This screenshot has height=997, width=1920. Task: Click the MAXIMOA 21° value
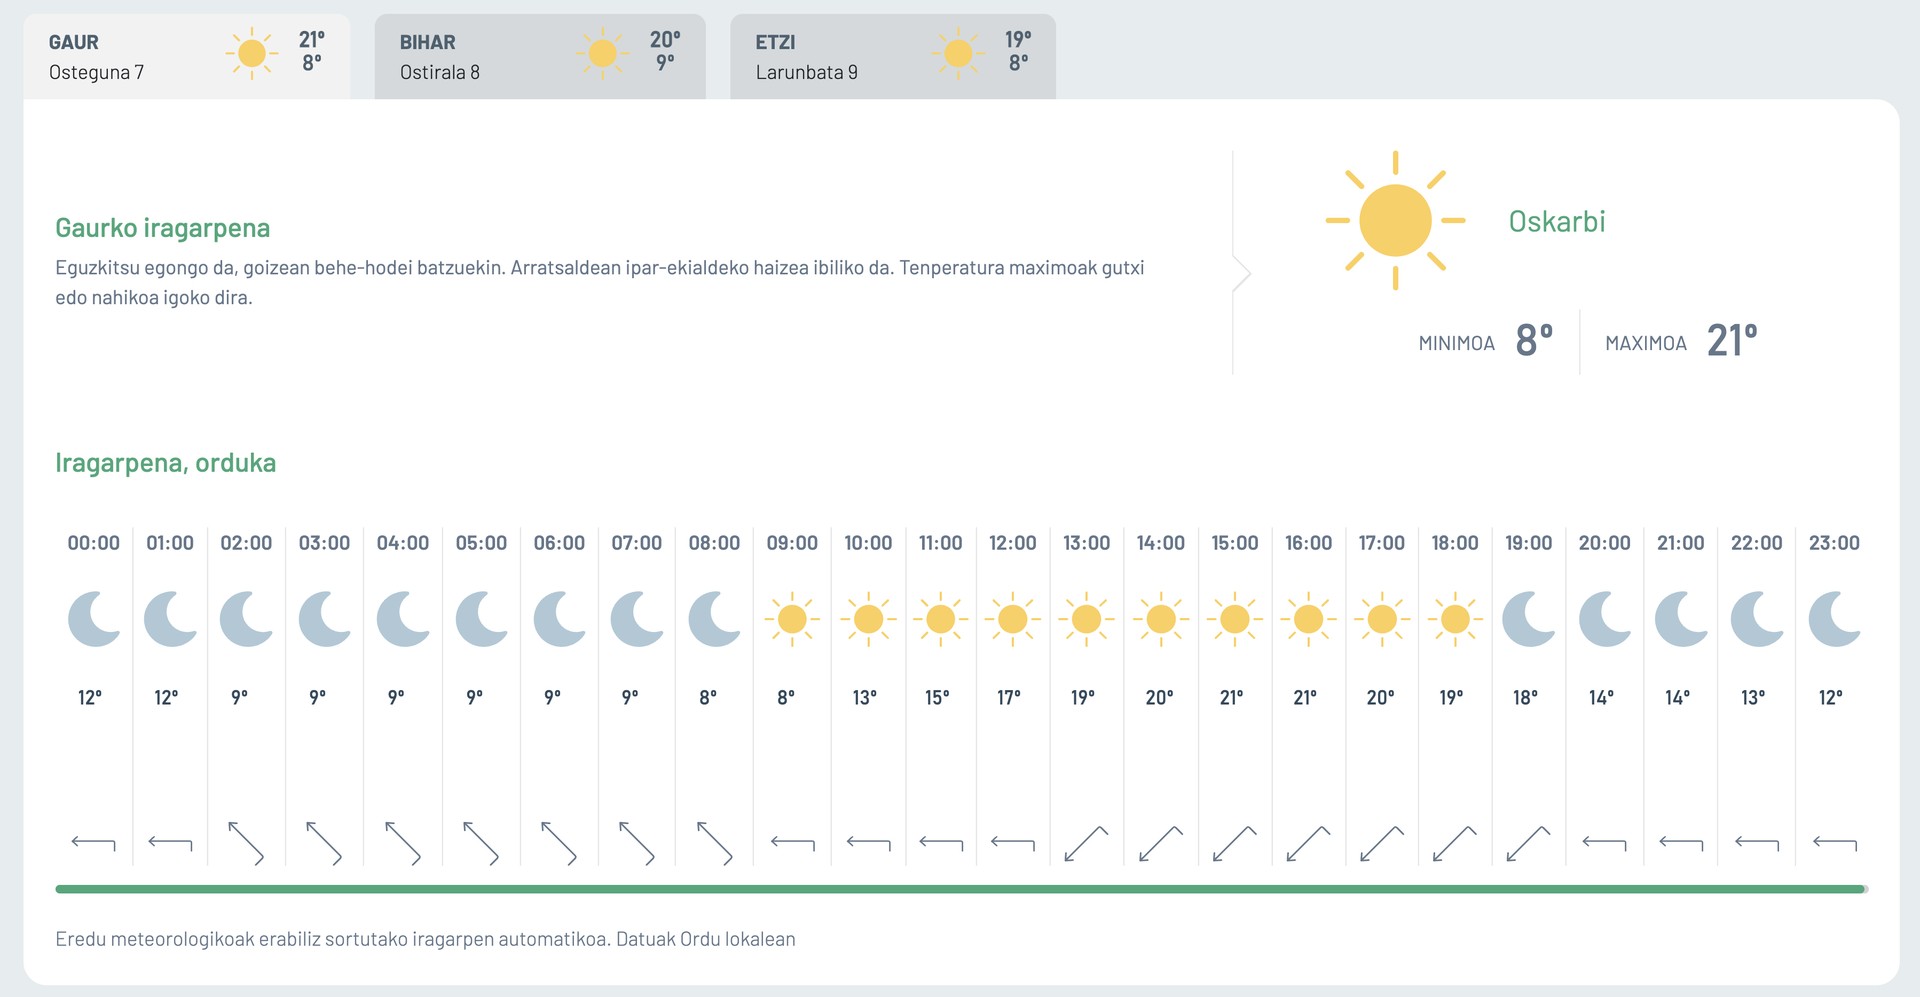pyautogui.click(x=1732, y=341)
